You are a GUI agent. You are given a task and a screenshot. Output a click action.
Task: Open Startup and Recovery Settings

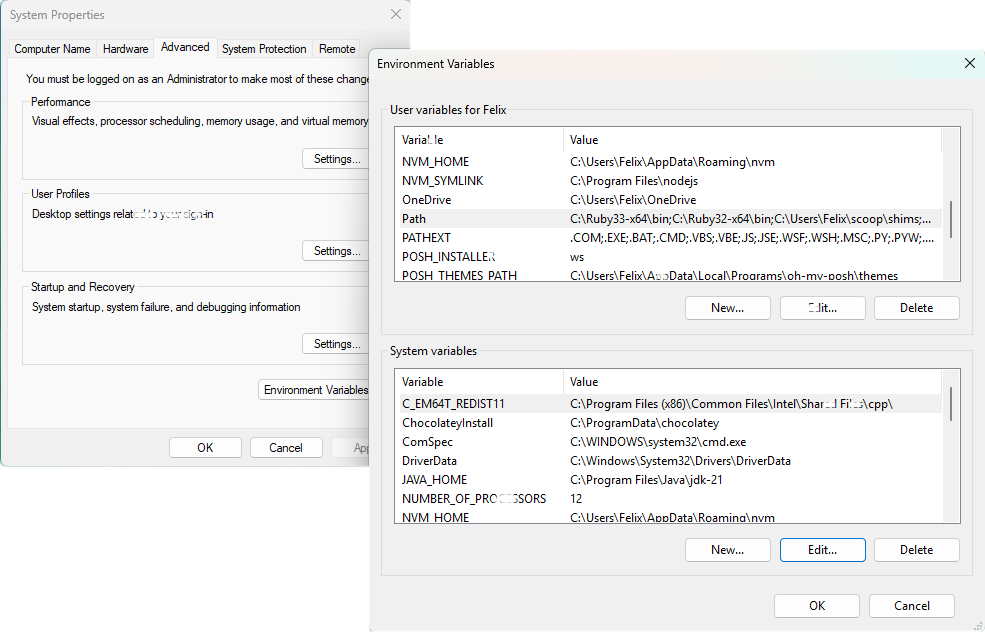335,343
